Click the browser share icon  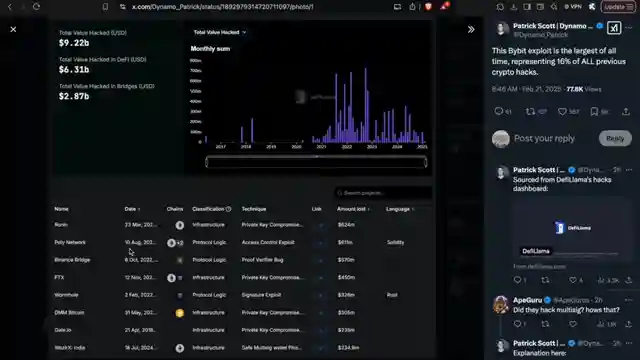[412, 7]
